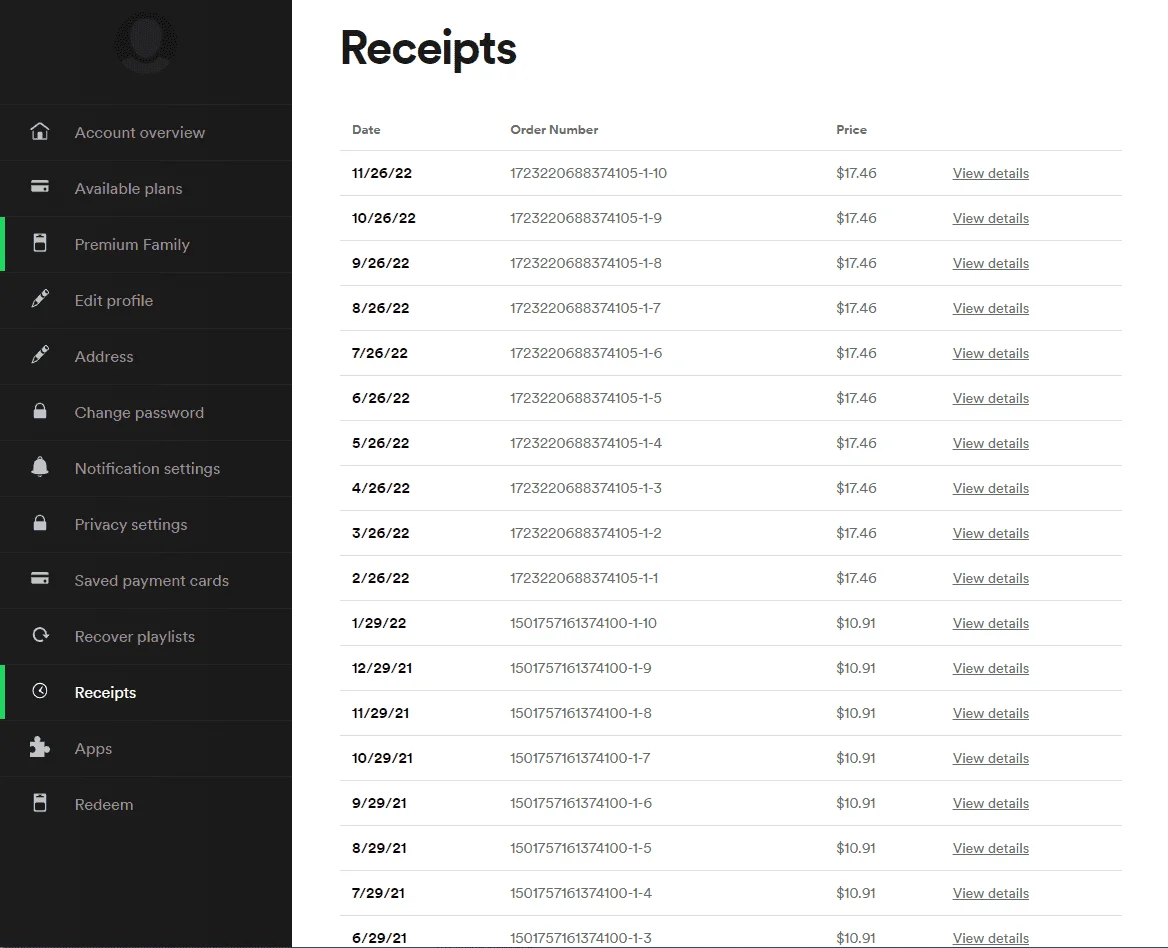
Task: Click the 9/29/21 date cell
Action: point(378,803)
